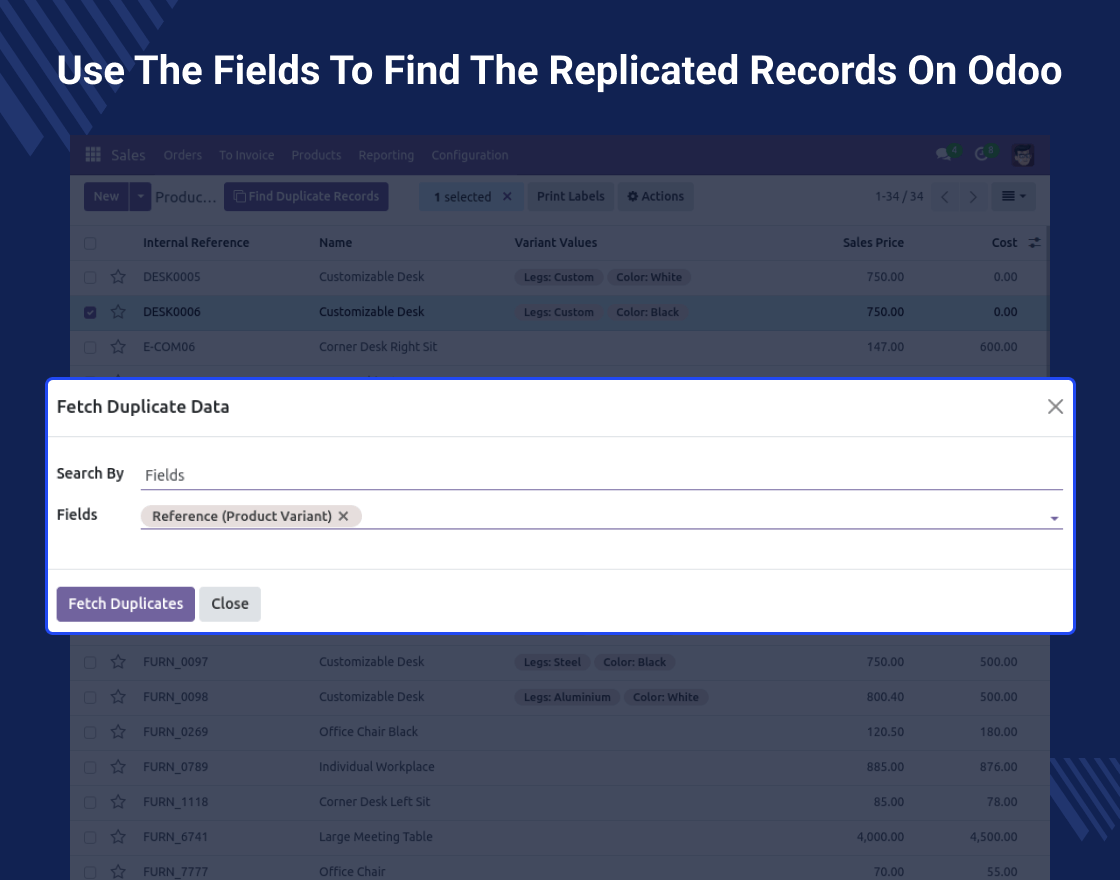Go to next page arrow
This screenshot has width=1120, height=880.
(972, 196)
